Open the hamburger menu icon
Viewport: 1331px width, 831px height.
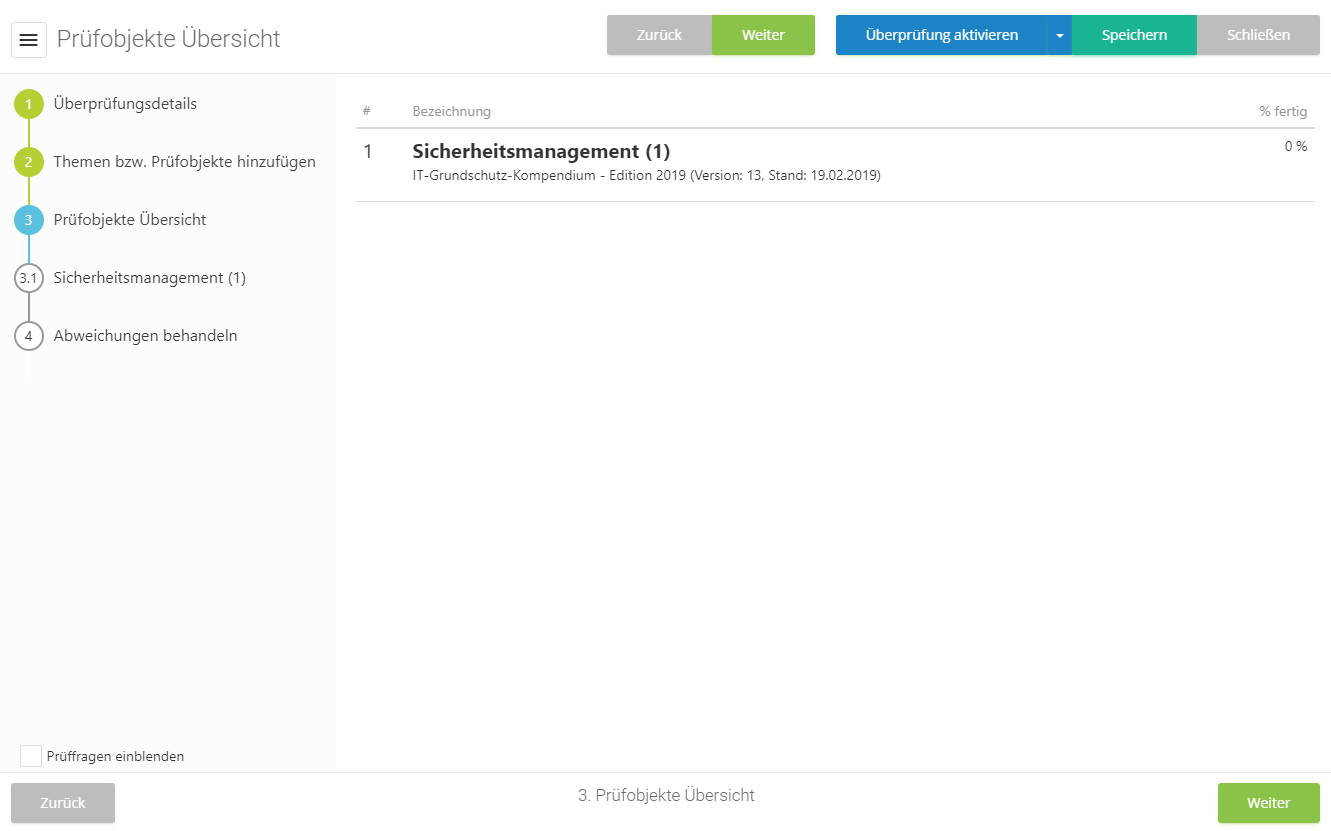pos(29,40)
